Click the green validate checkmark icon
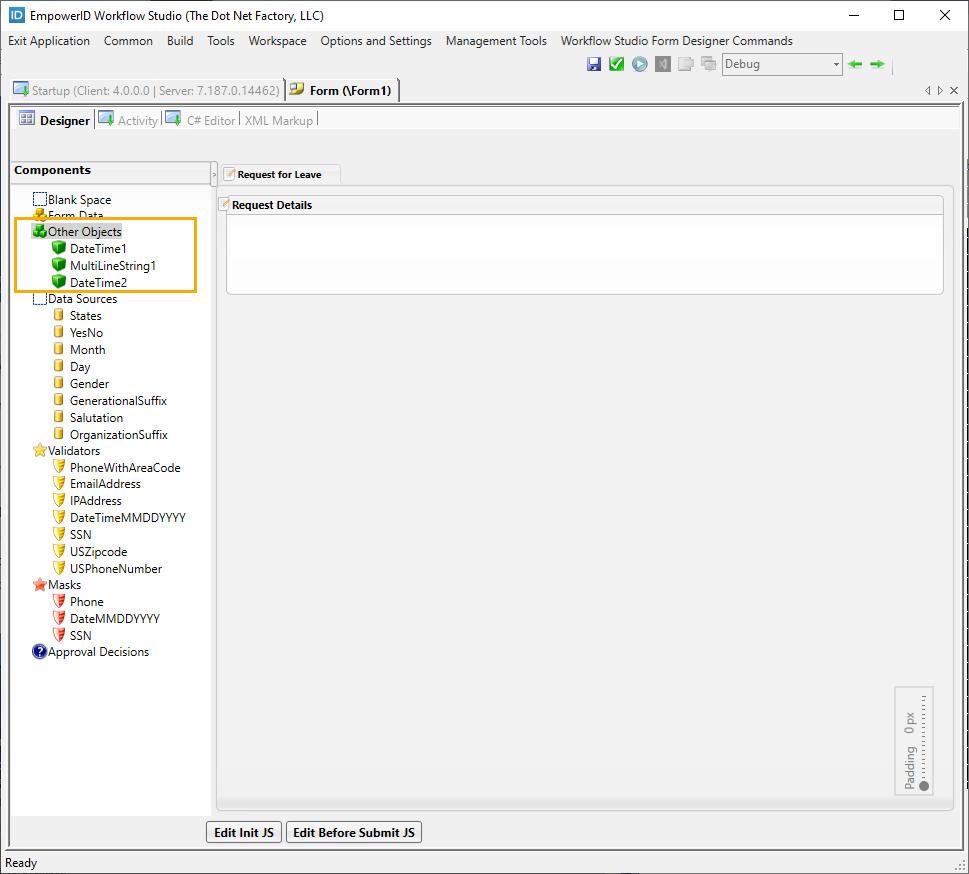 (616, 63)
